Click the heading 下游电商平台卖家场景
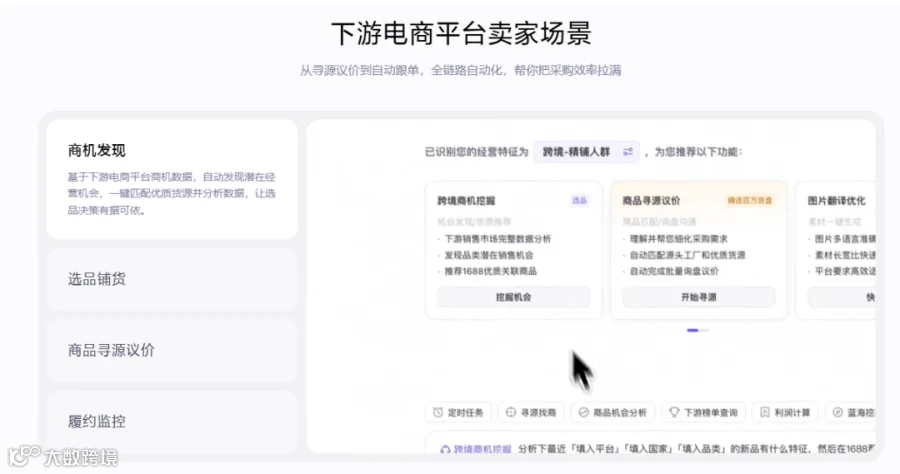 point(461,33)
